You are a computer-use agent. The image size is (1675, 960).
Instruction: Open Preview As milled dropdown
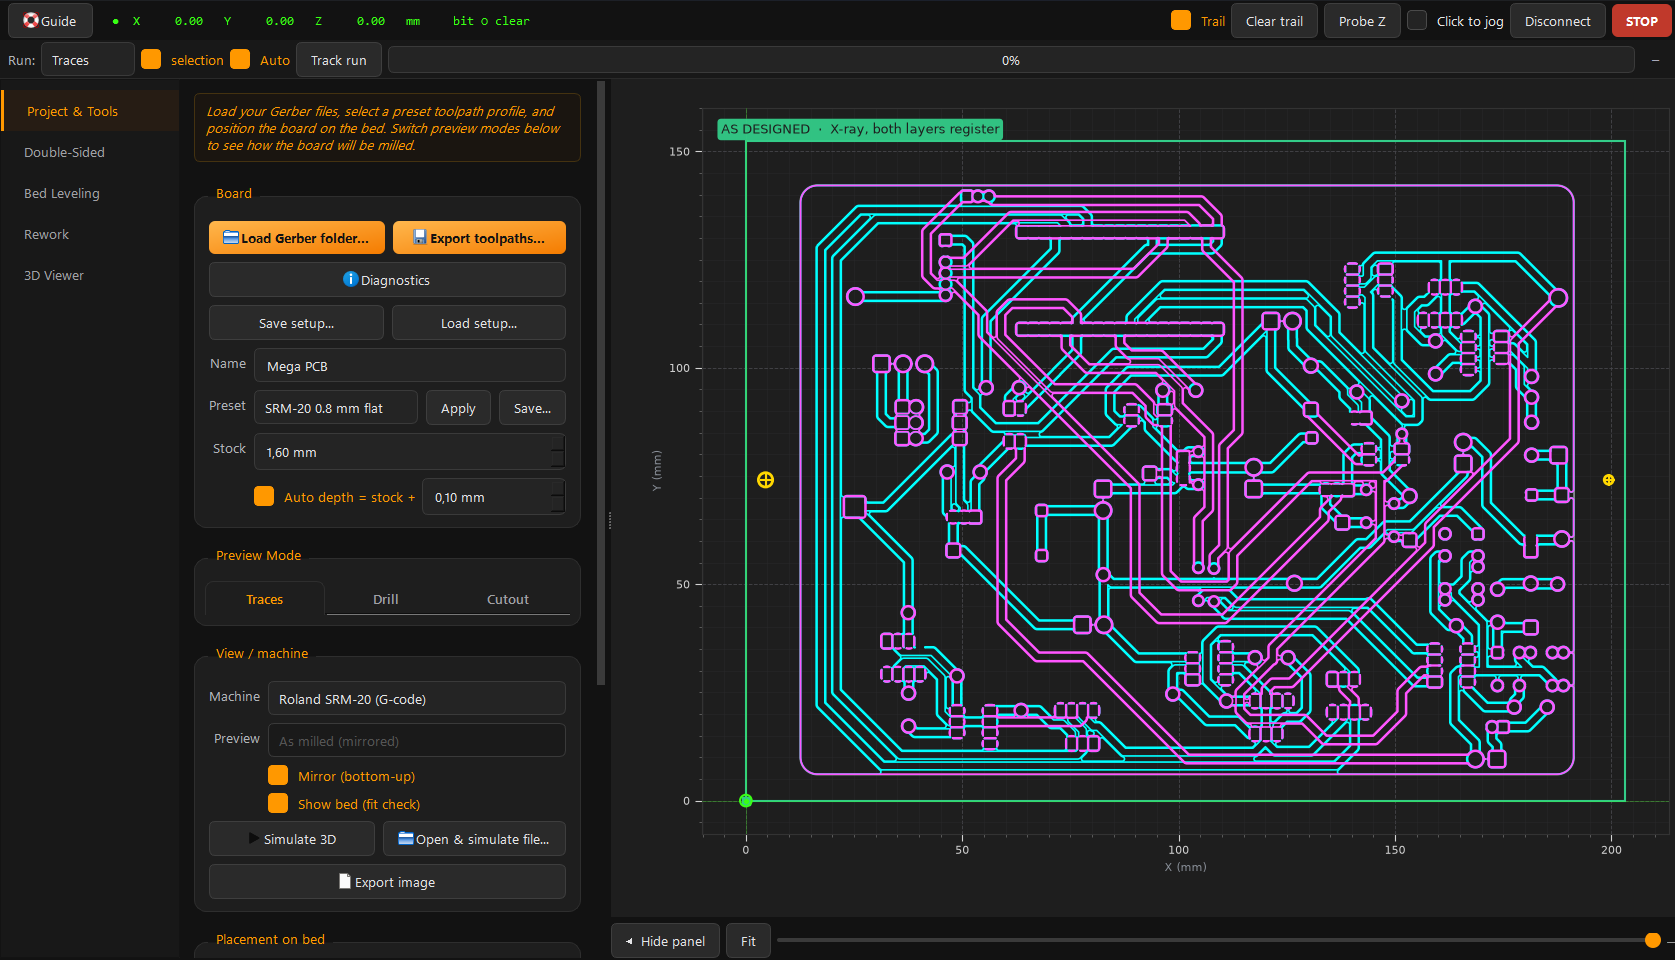(x=417, y=741)
